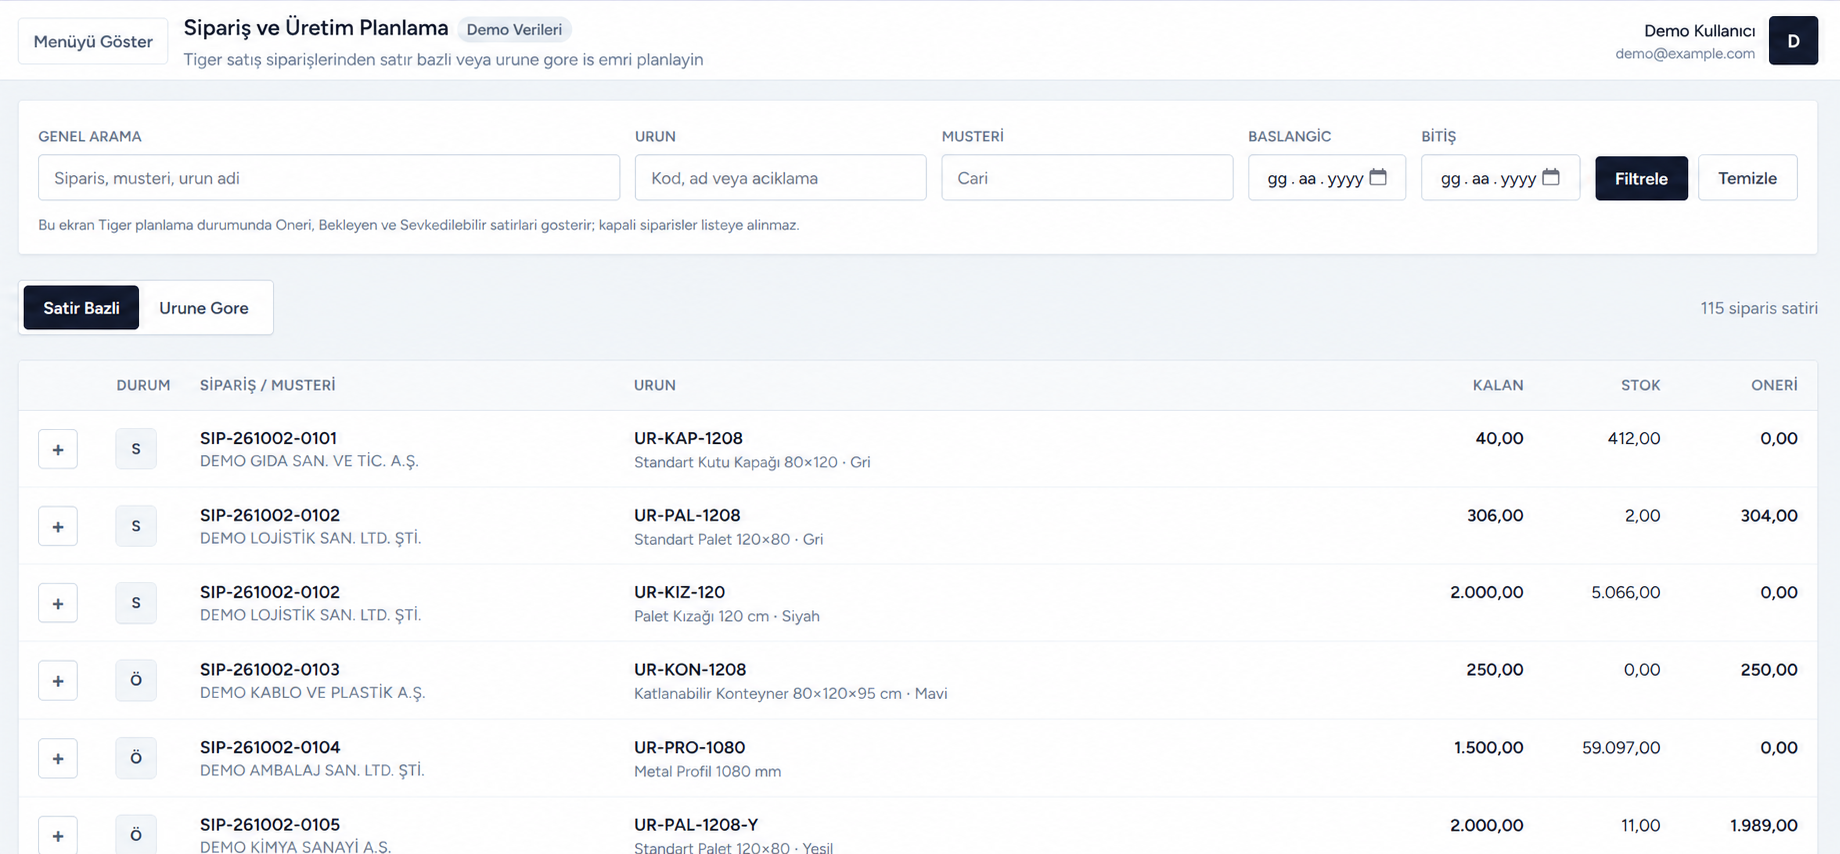Click the 115 siparis satiri count
This screenshot has width=1840, height=854.
[x=1759, y=308]
